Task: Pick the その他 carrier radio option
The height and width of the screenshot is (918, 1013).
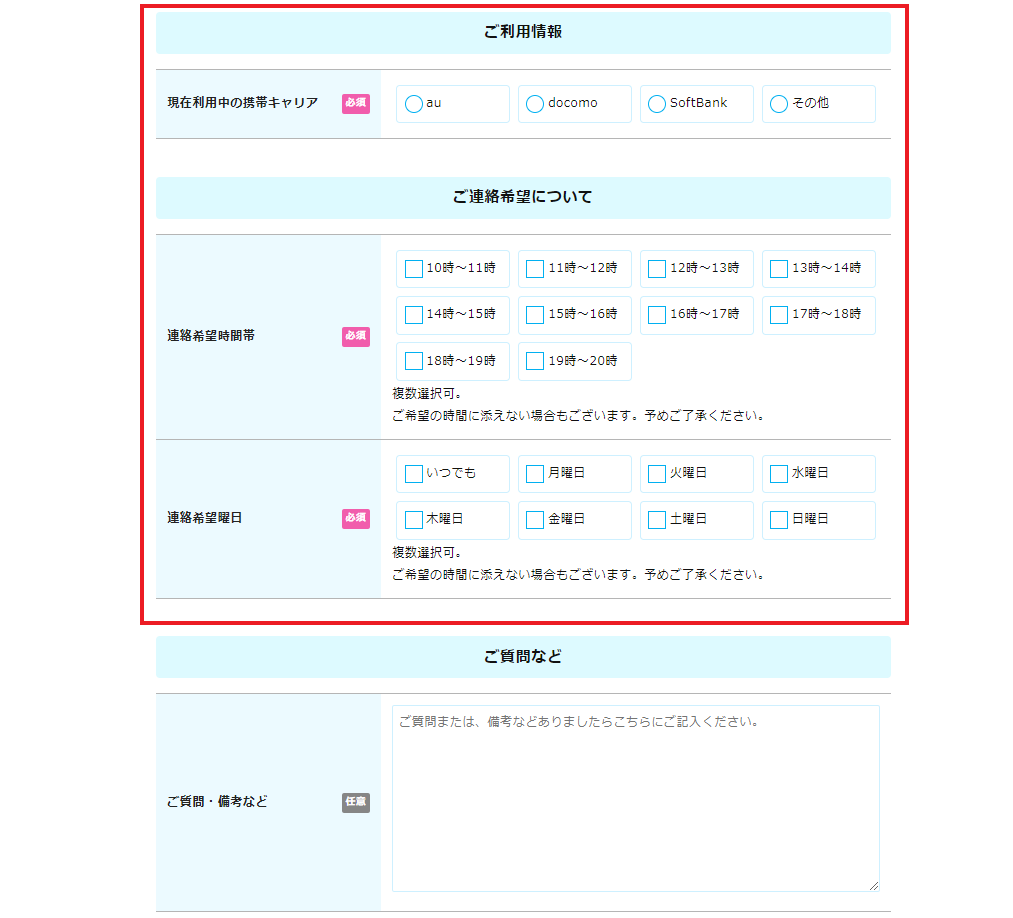Action: tap(779, 104)
